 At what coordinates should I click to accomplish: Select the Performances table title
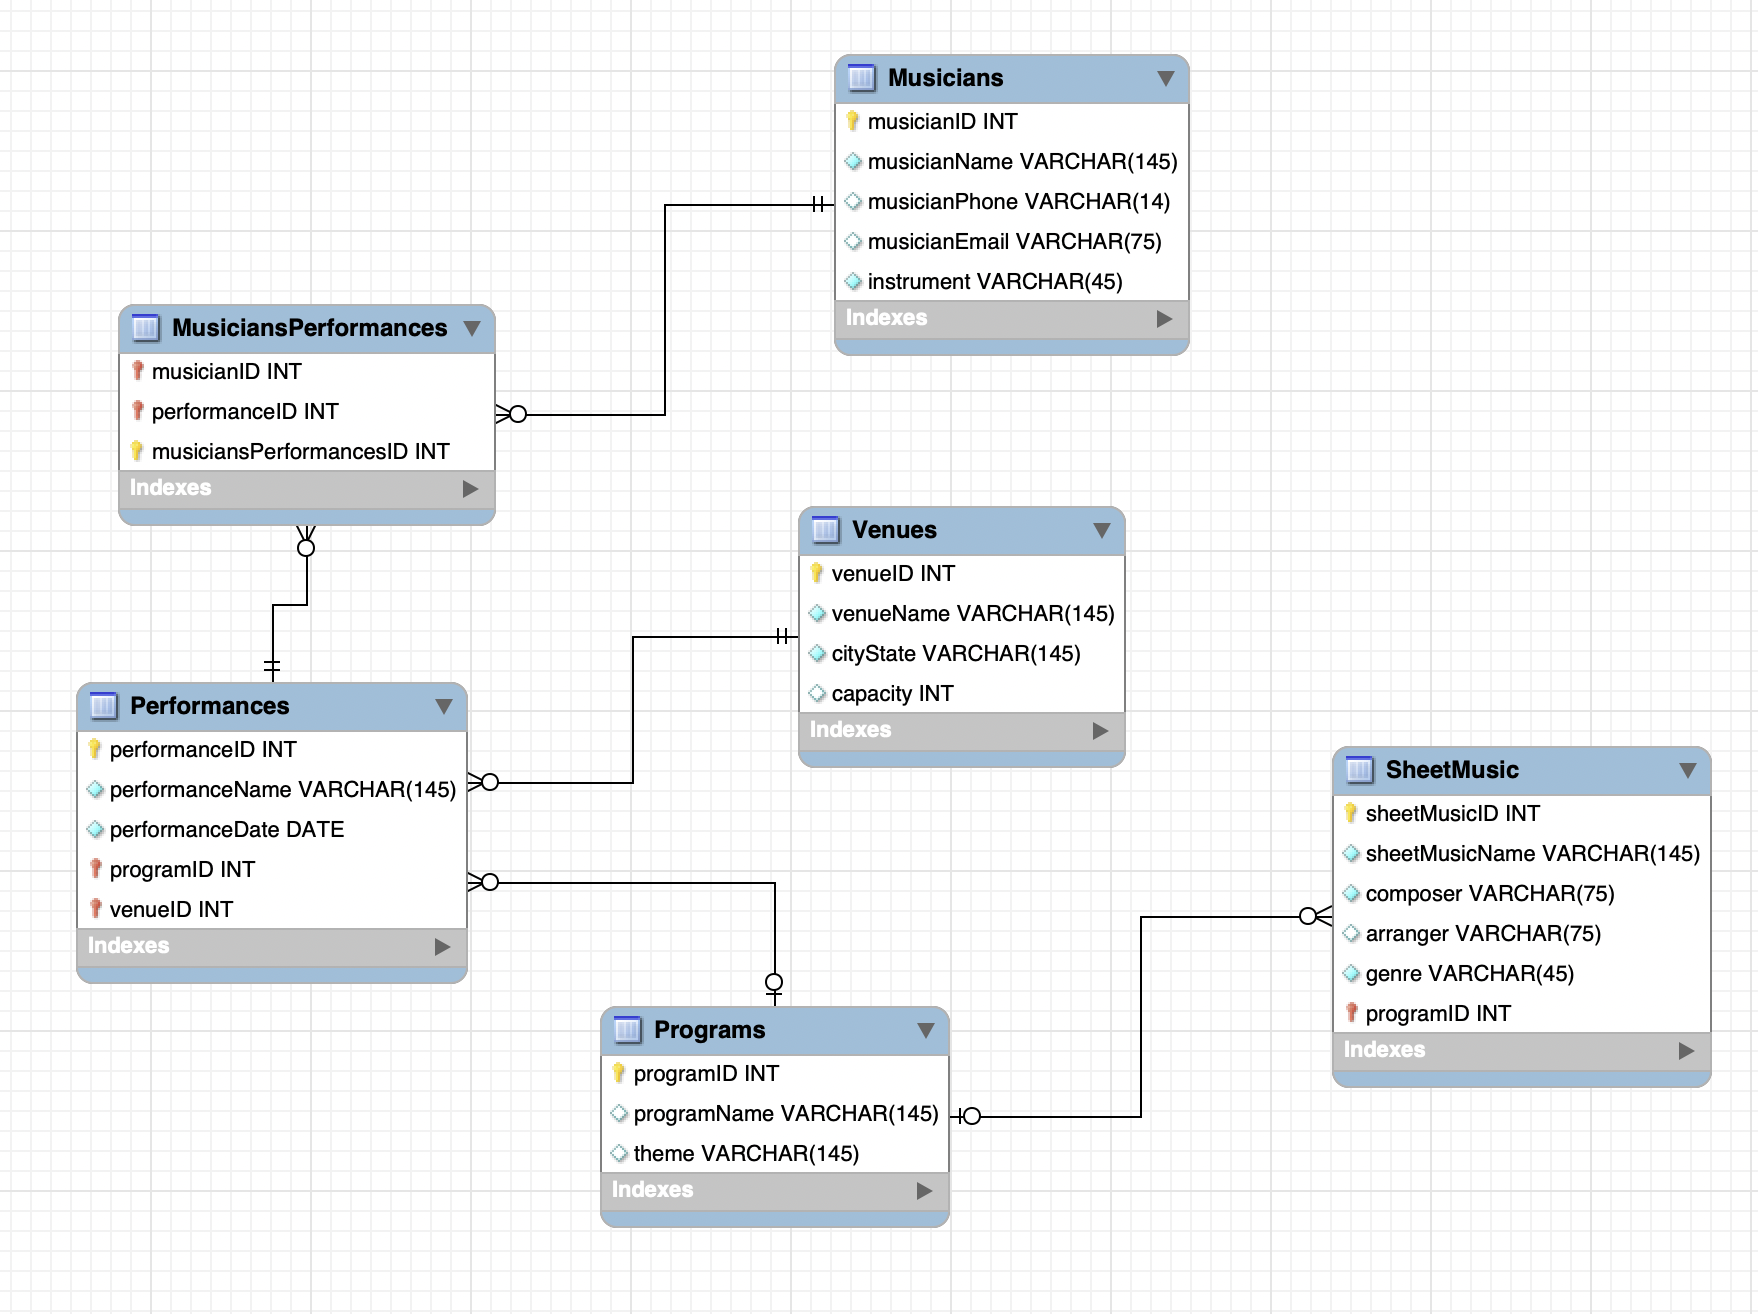coord(209,706)
